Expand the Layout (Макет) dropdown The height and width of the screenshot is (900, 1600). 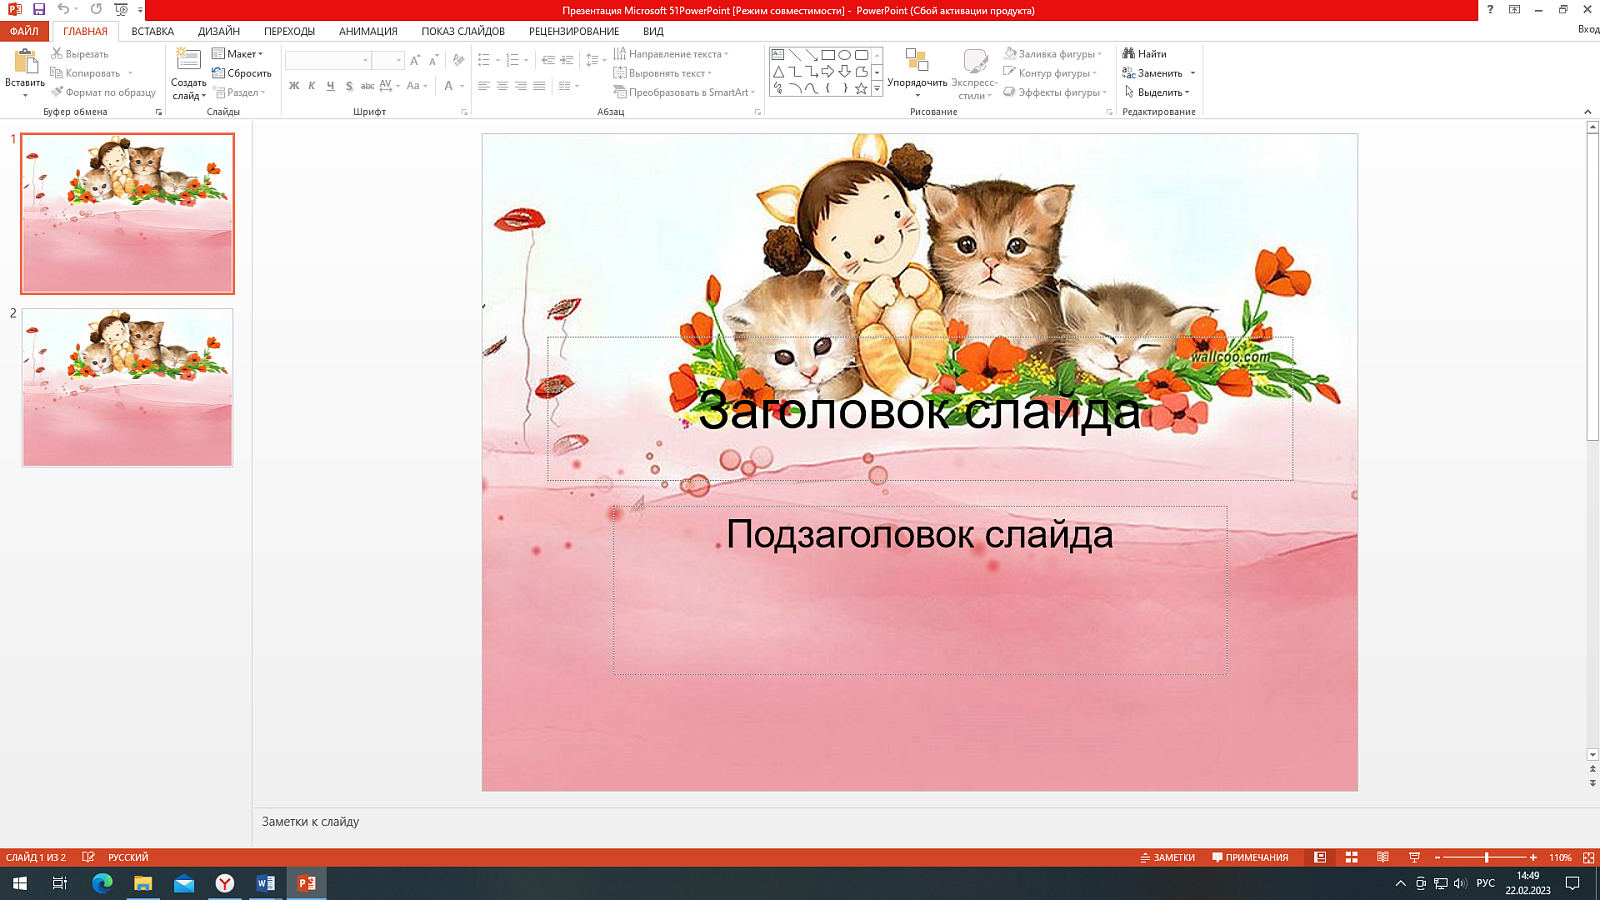(238, 54)
